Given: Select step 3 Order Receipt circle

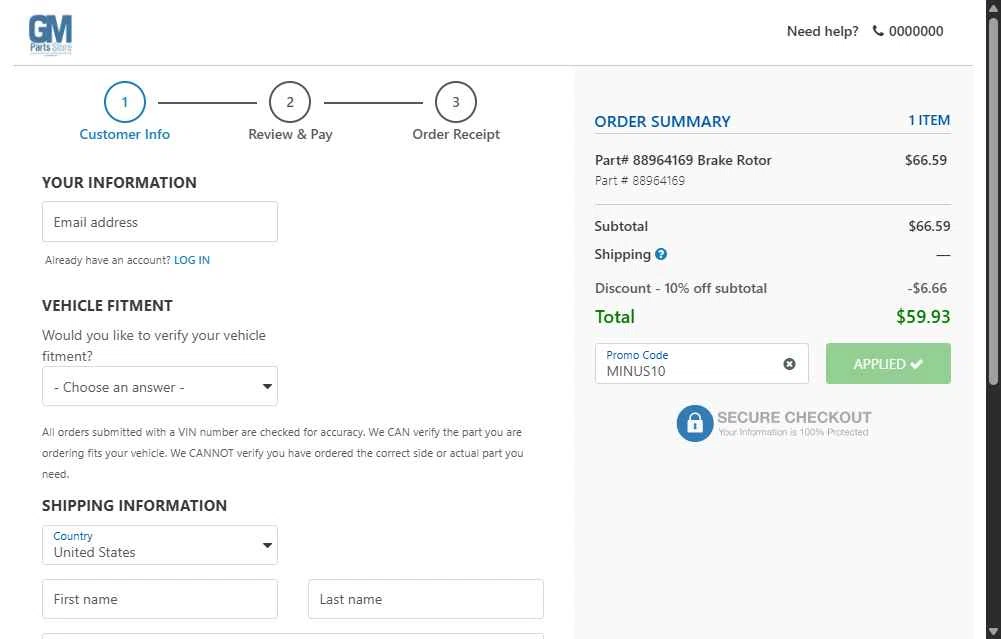Looking at the screenshot, I should click(456, 102).
